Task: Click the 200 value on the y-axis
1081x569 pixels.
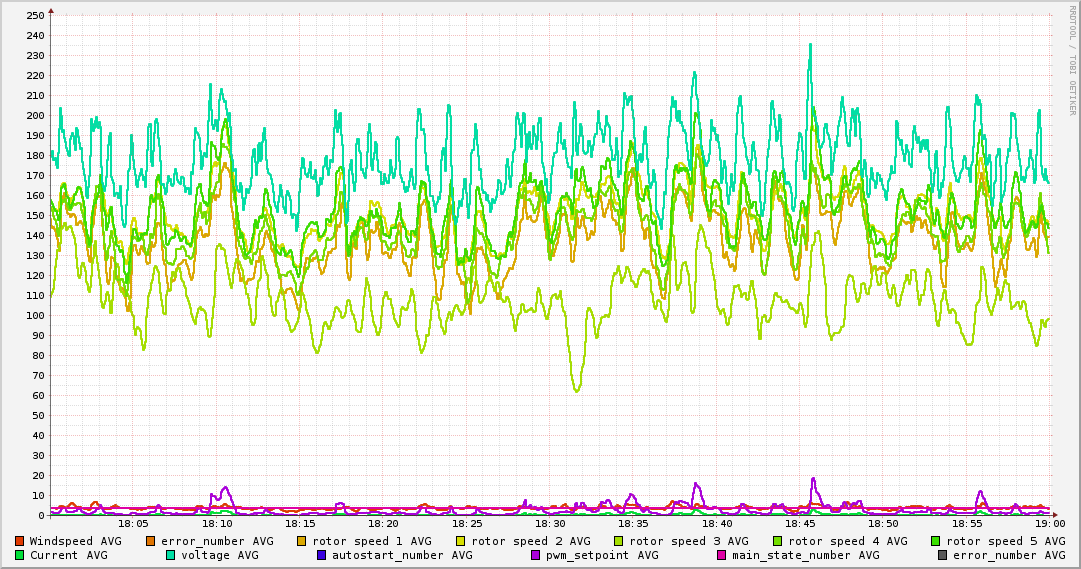Action: point(34,115)
